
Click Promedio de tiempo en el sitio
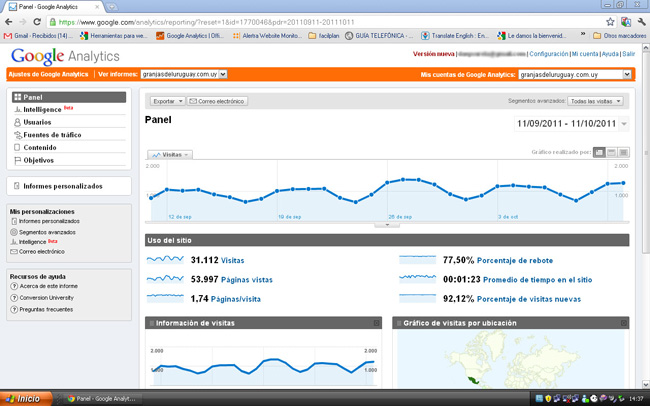tap(538, 280)
